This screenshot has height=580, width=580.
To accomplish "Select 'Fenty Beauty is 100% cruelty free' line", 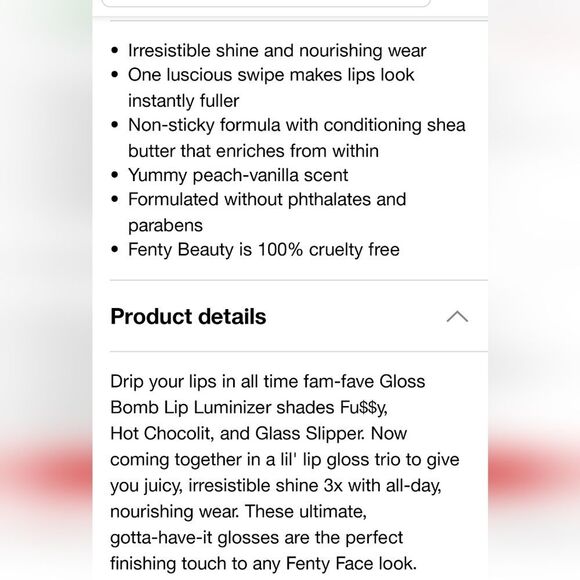I will pos(264,249).
